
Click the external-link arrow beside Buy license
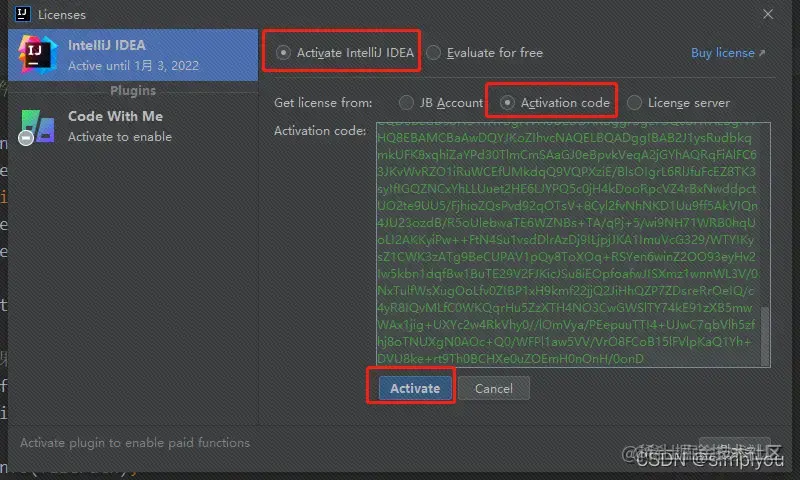tap(762, 53)
